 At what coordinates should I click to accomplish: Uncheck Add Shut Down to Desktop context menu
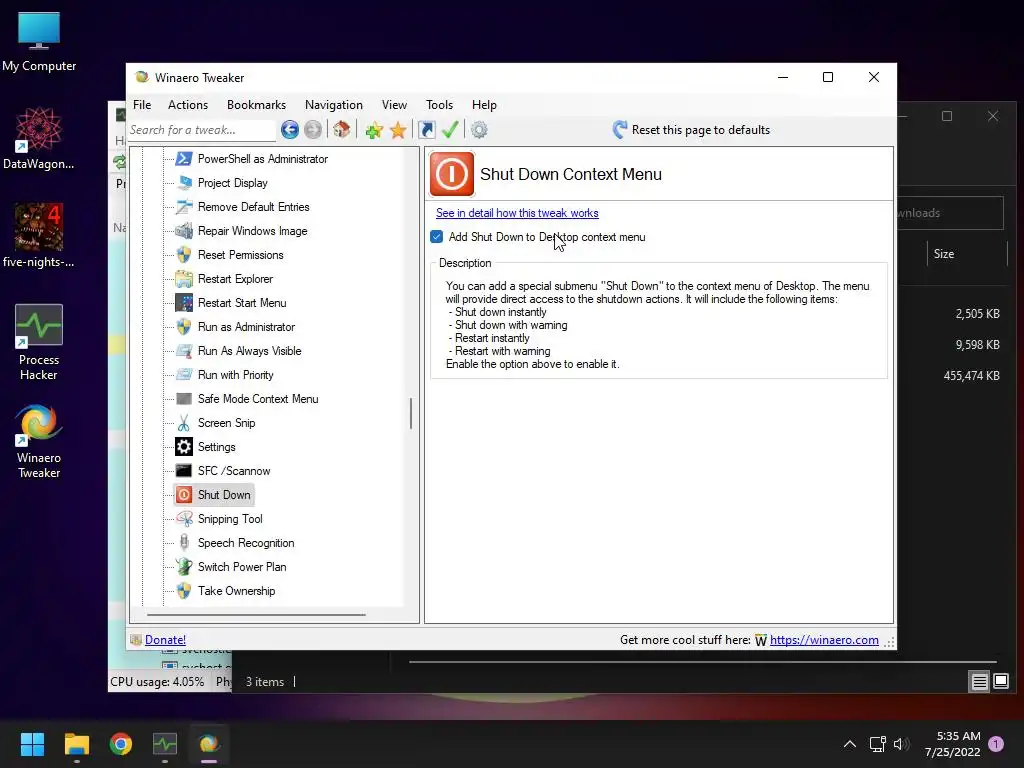click(x=437, y=237)
